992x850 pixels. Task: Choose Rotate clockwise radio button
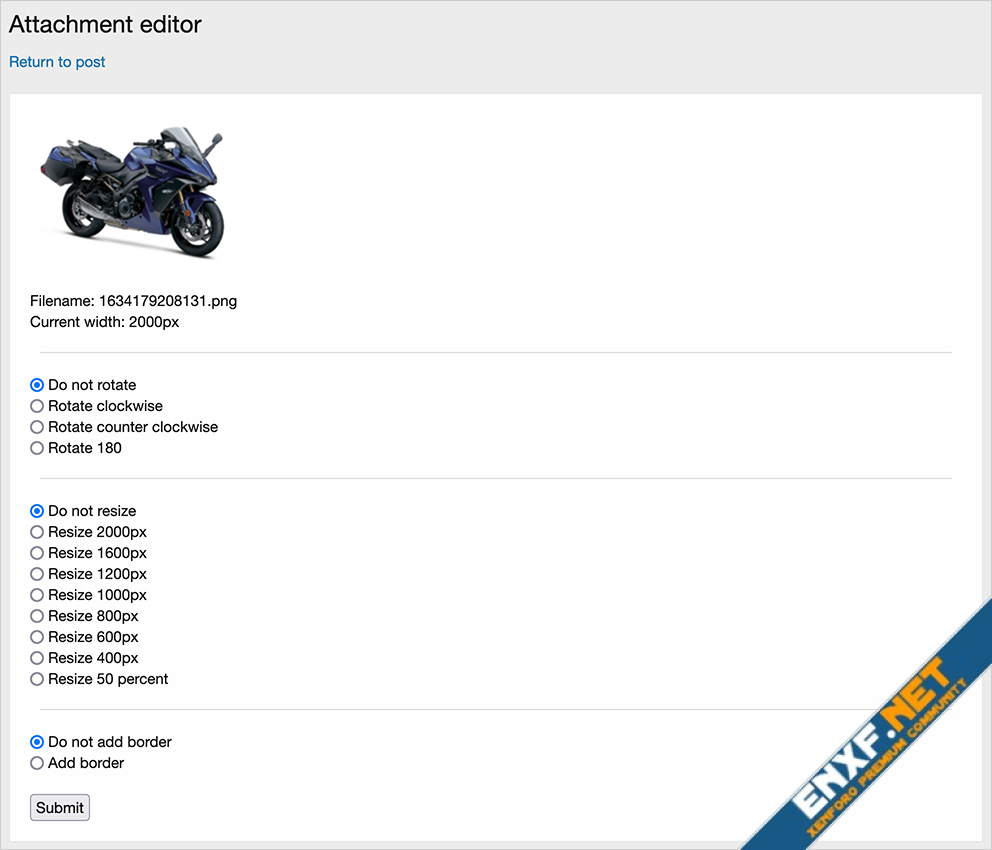(x=37, y=406)
